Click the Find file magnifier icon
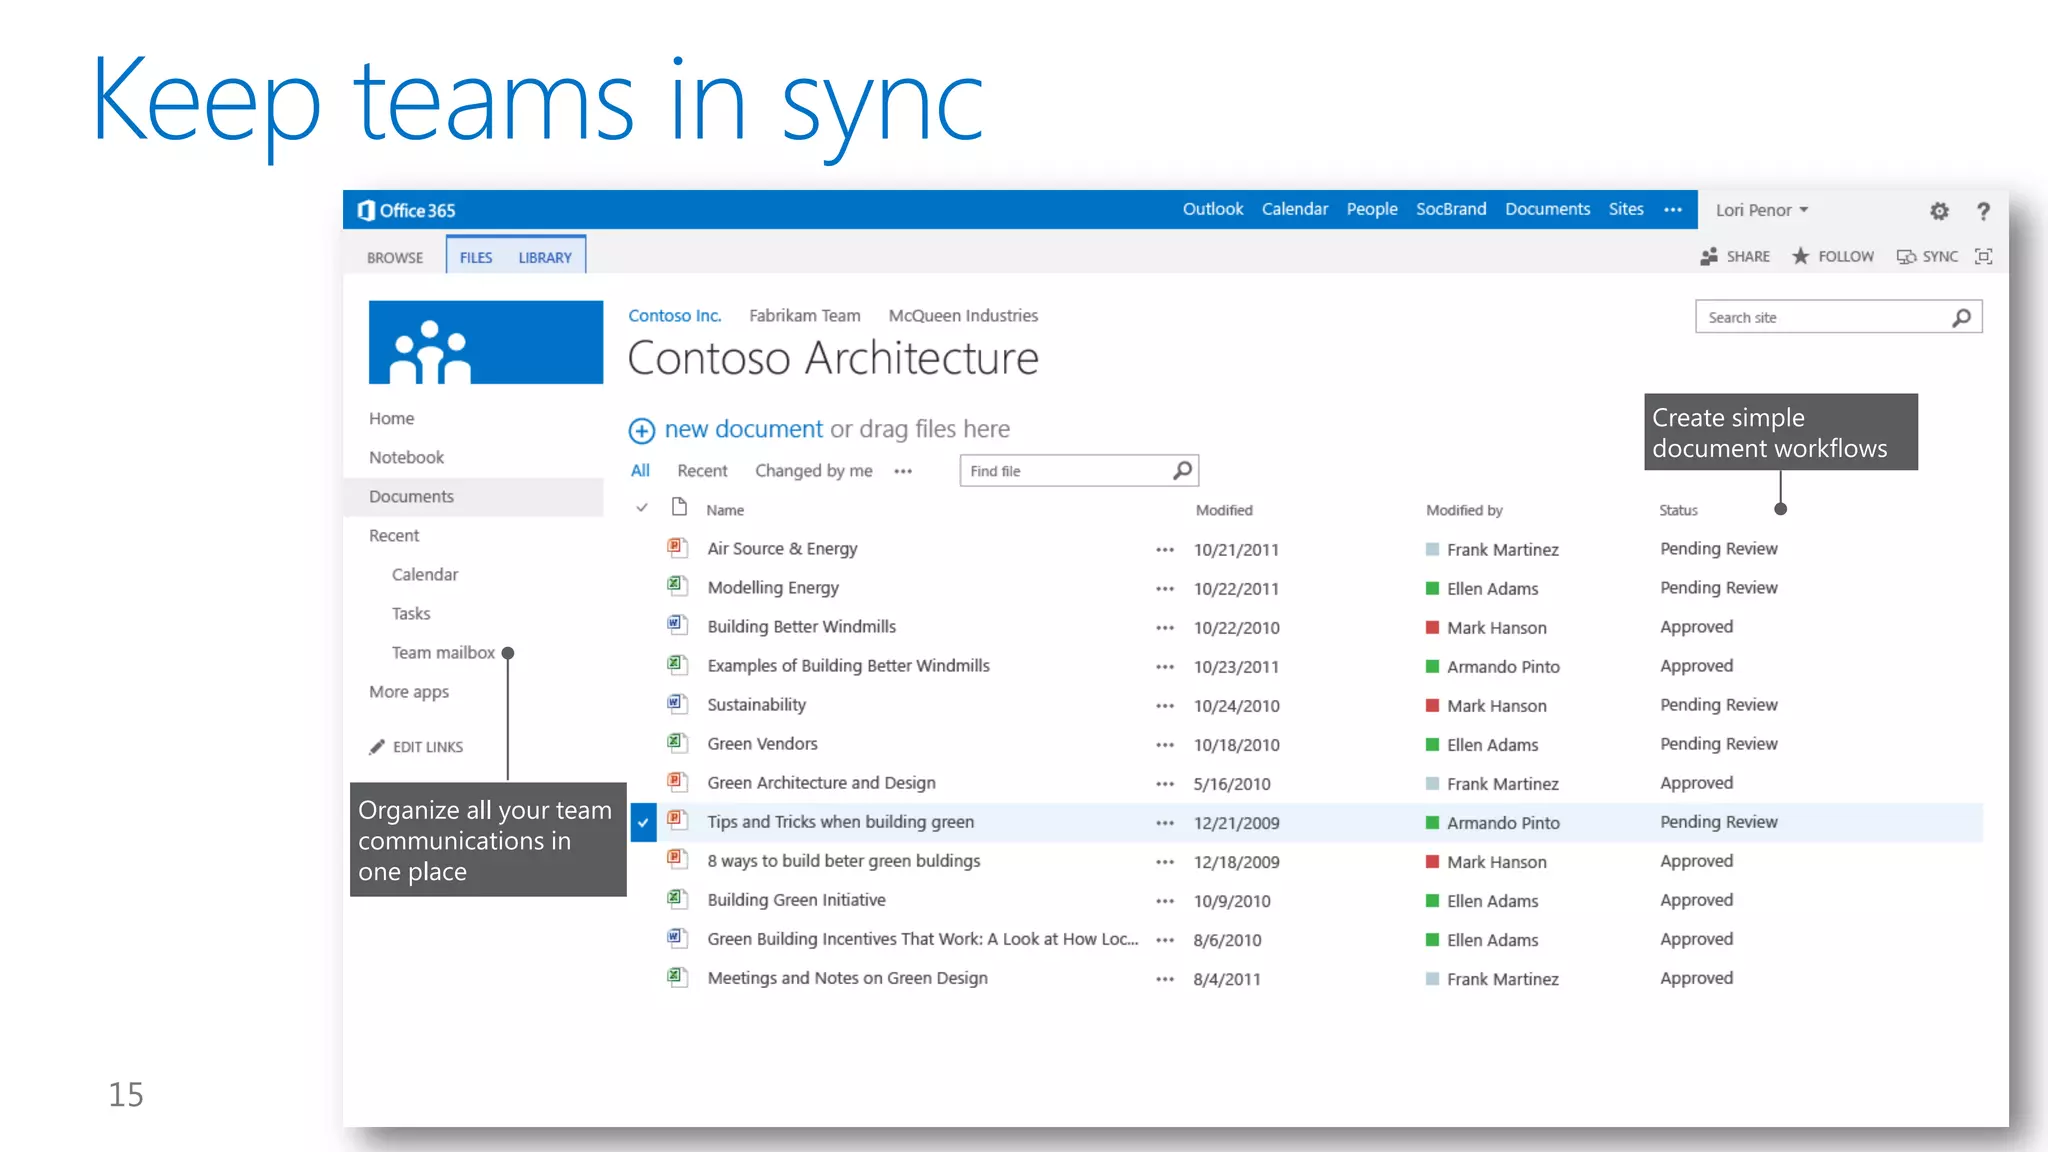Viewport: 2048px width, 1152px height. coord(1182,470)
